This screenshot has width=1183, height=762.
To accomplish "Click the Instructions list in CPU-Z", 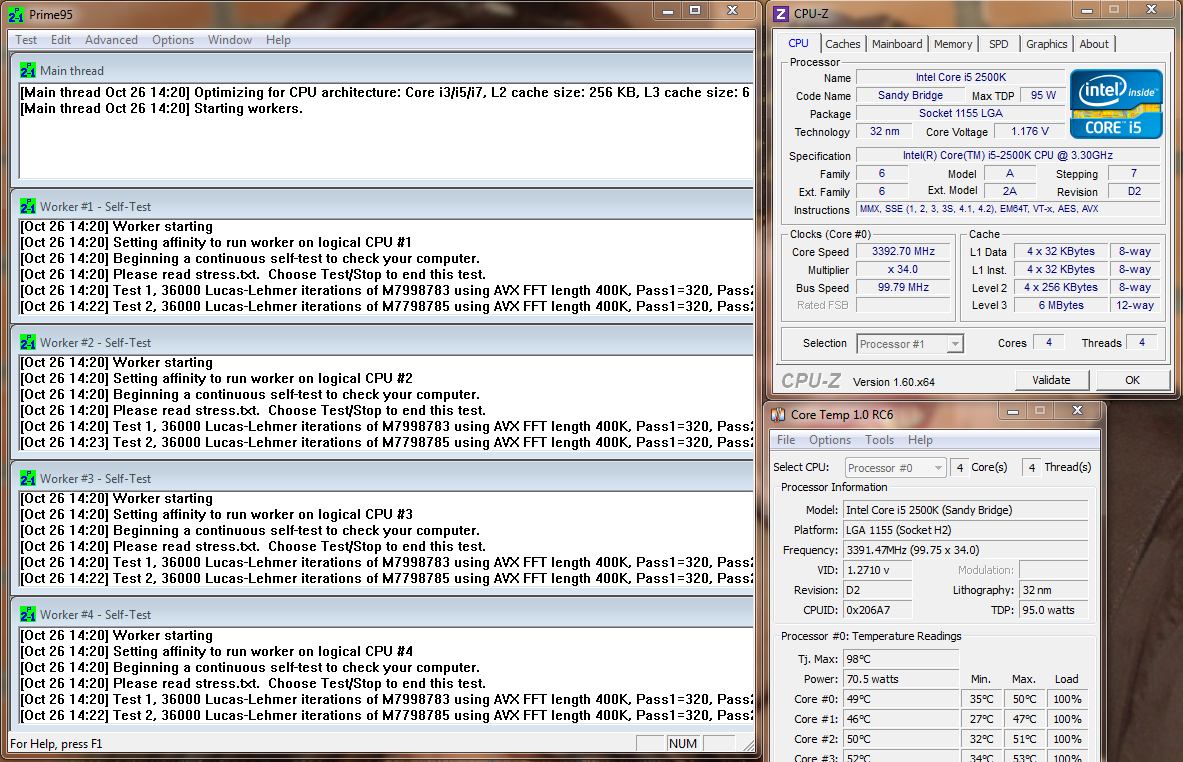I will pos(1008,209).
